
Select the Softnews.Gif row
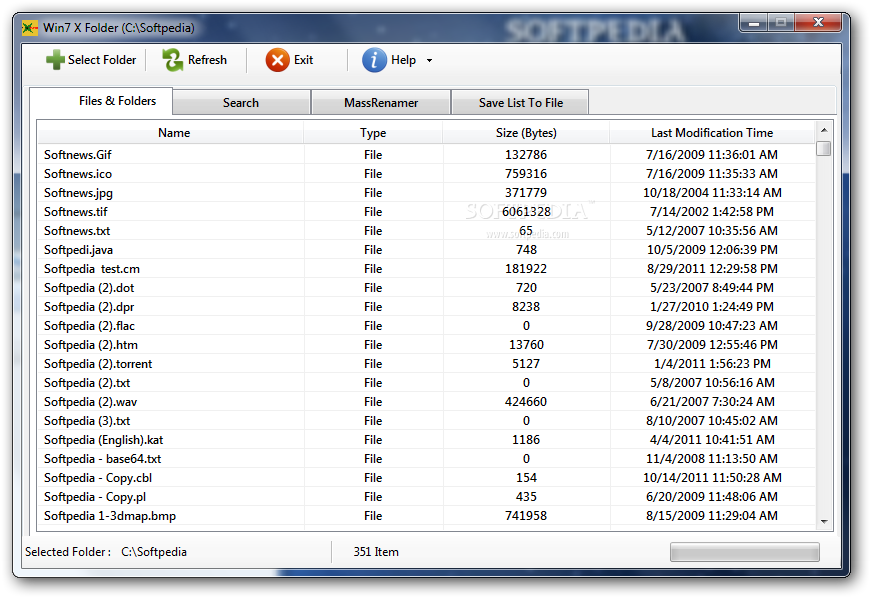tap(426, 154)
